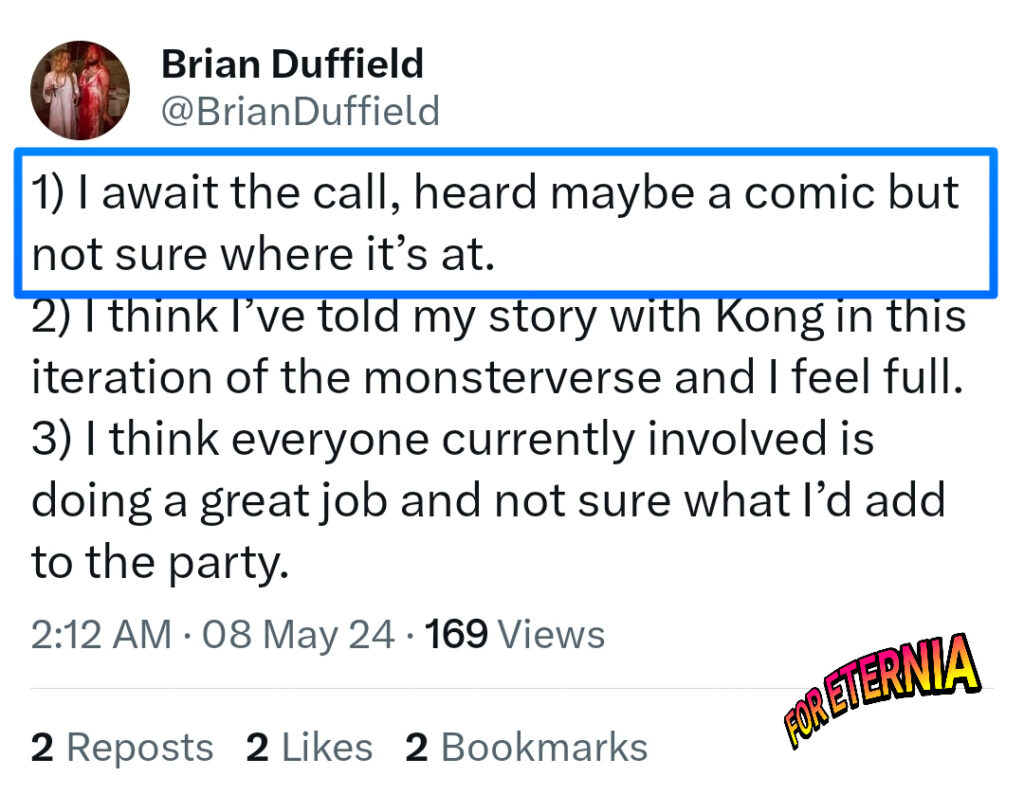The width and height of the screenshot is (1024, 795).
Task: Open the 2 Reposts list
Action: (122, 747)
